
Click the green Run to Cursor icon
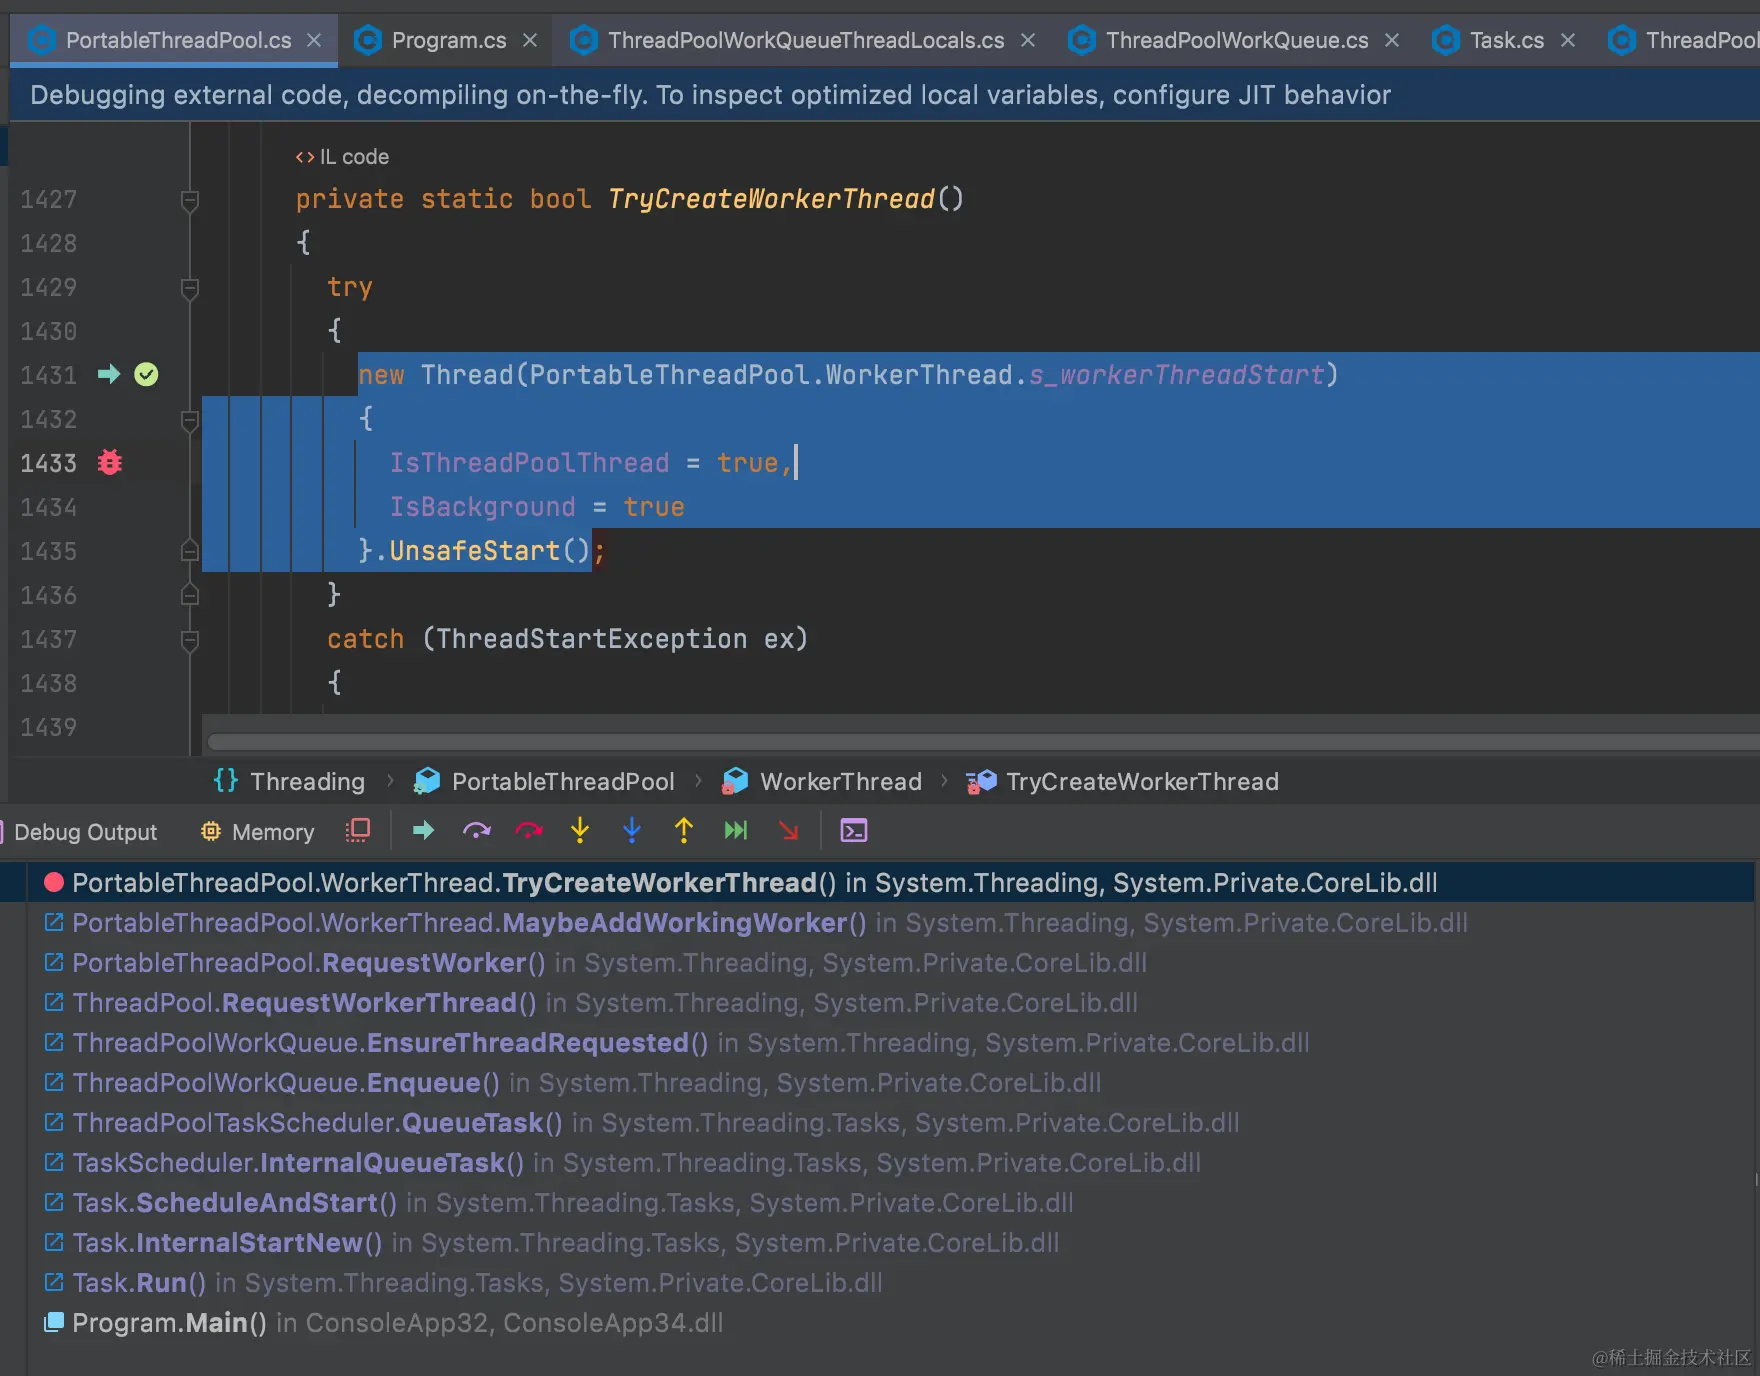[x=736, y=830]
